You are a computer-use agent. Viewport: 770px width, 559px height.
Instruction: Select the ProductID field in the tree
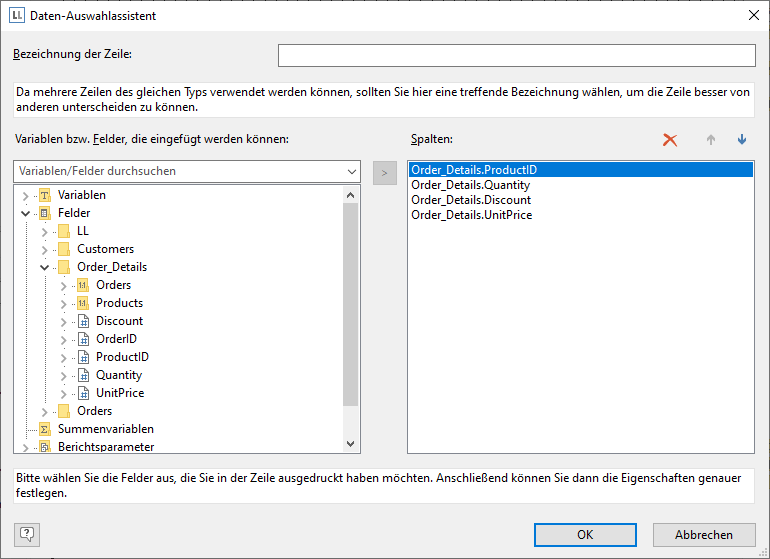(x=122, y=357)
